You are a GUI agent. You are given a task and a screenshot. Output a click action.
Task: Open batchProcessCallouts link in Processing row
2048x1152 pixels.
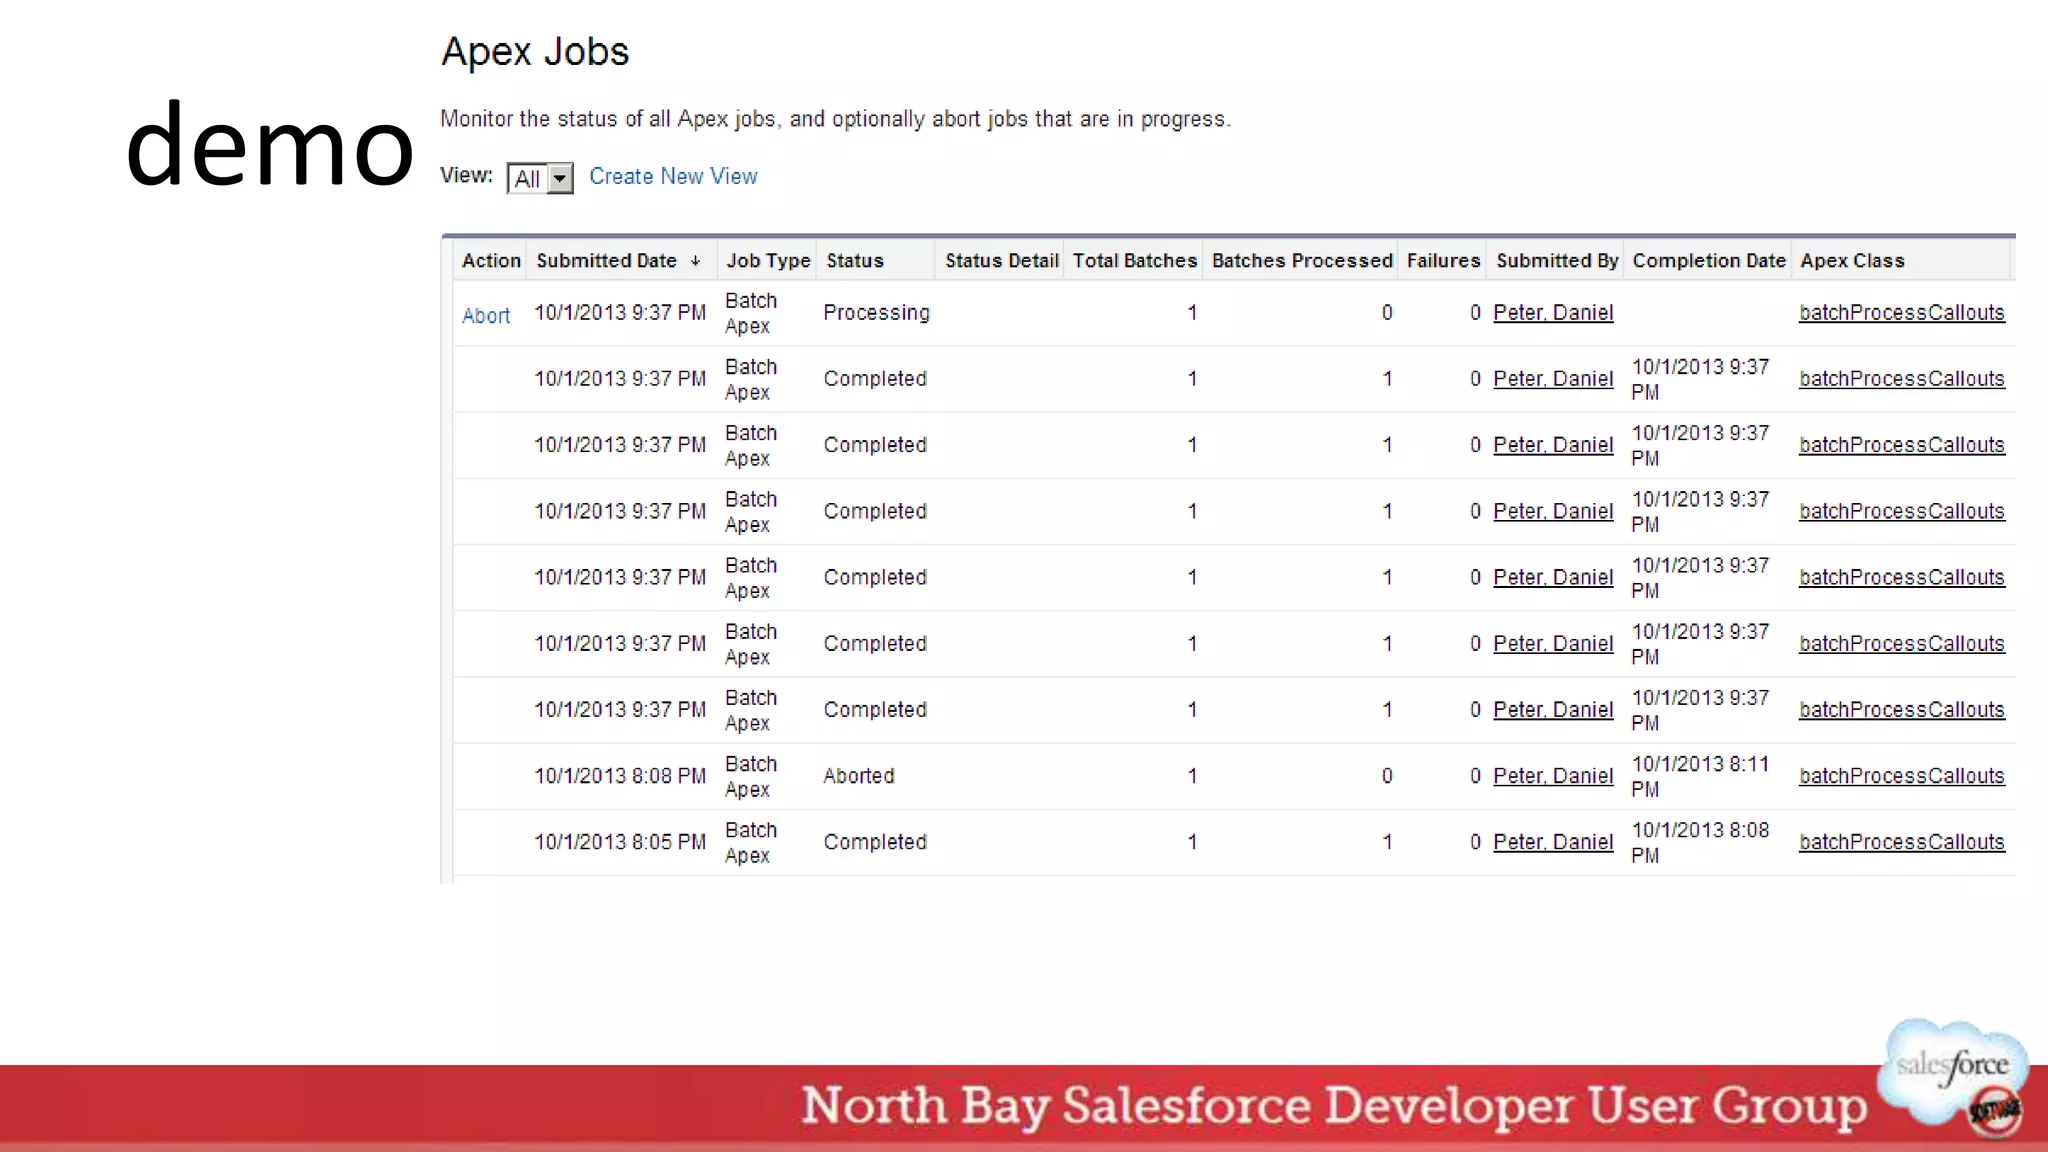(x=1901, y=313)
